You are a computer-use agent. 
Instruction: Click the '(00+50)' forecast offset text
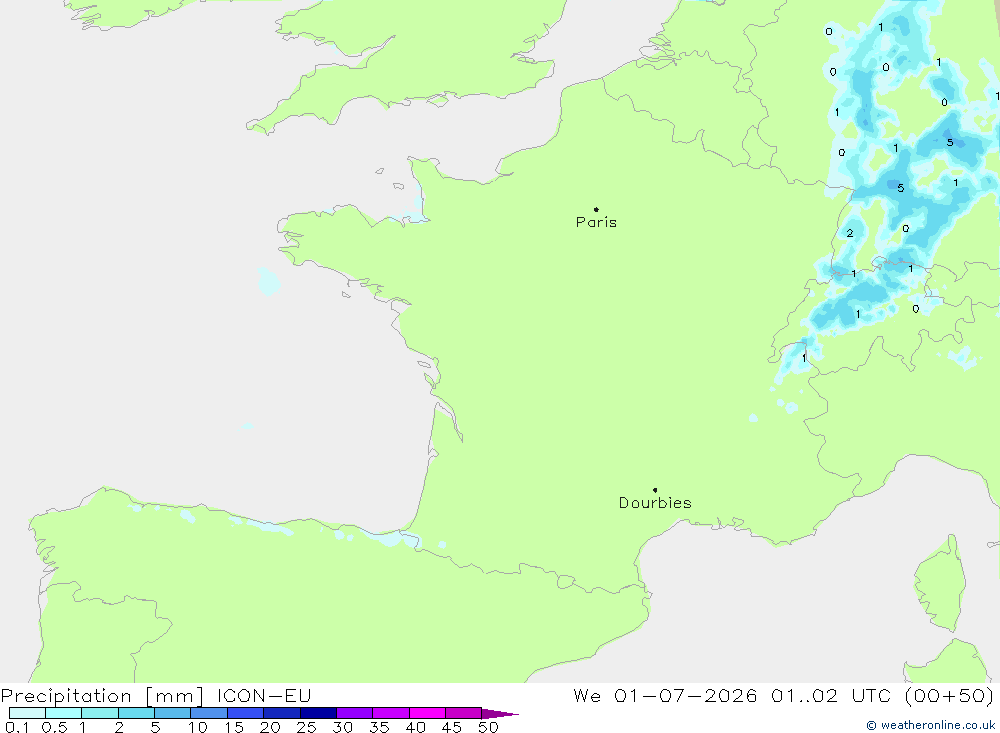[949, 695]
